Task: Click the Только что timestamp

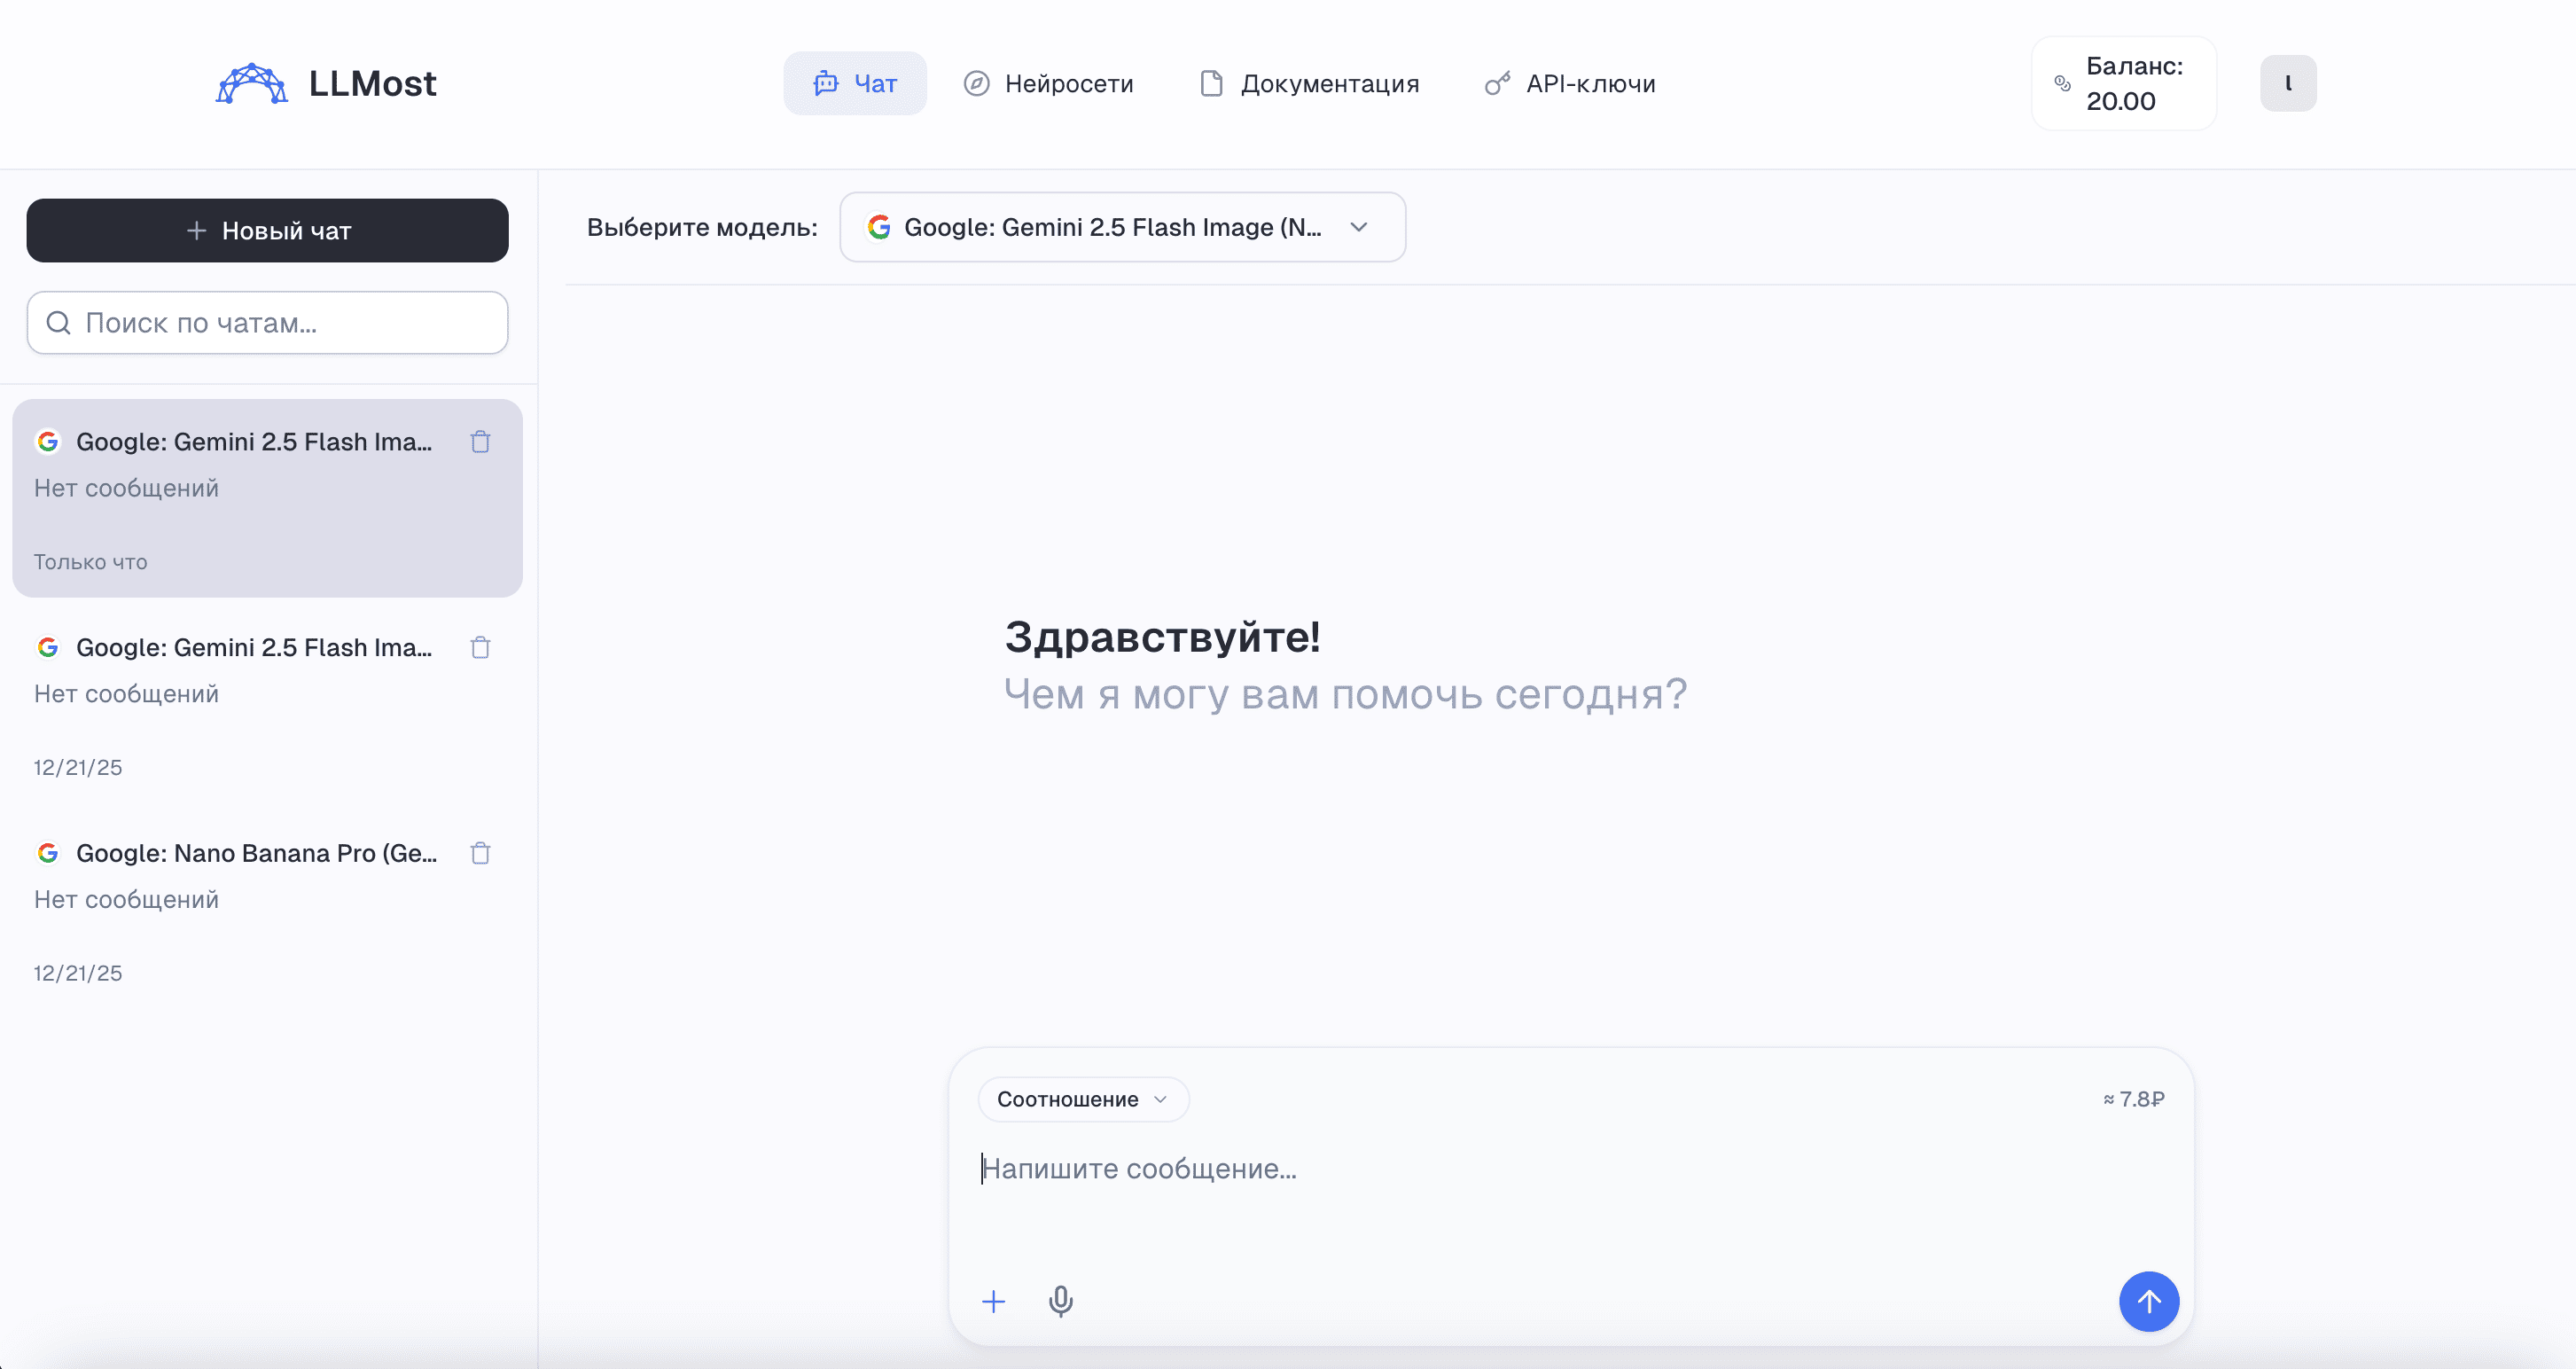Action: (x=91, y=562)
